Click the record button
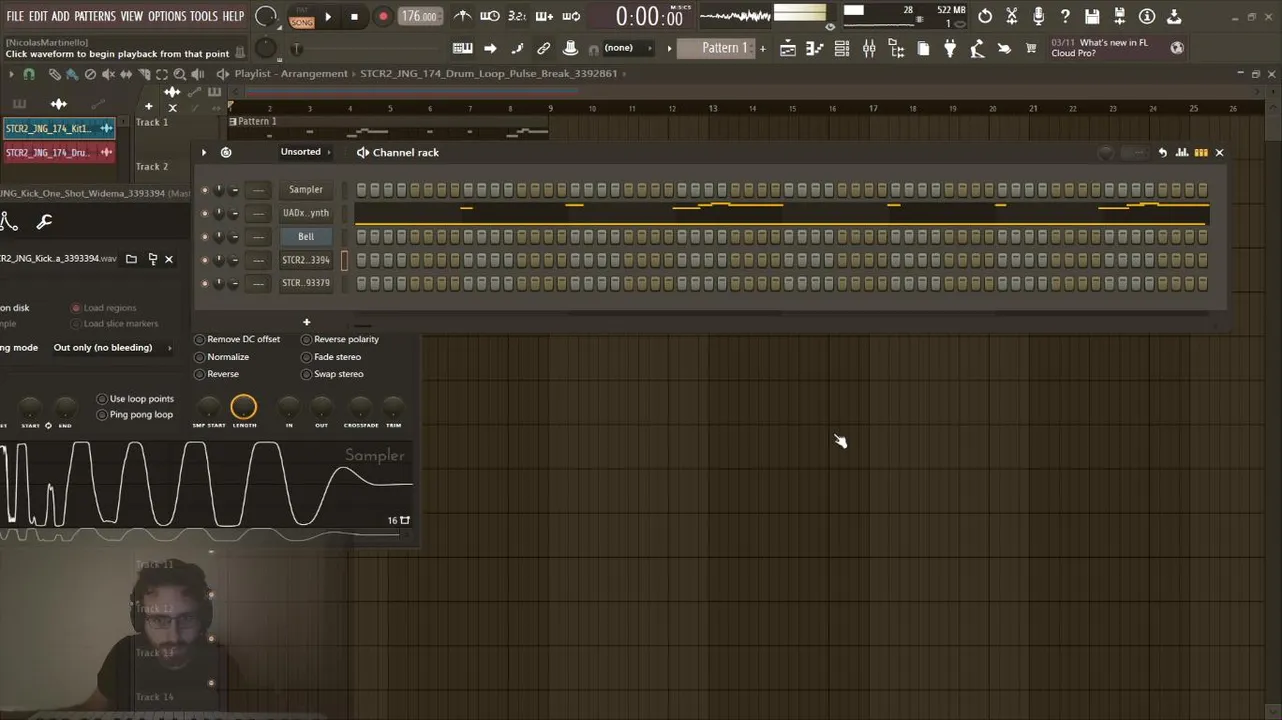 (383, 17)
